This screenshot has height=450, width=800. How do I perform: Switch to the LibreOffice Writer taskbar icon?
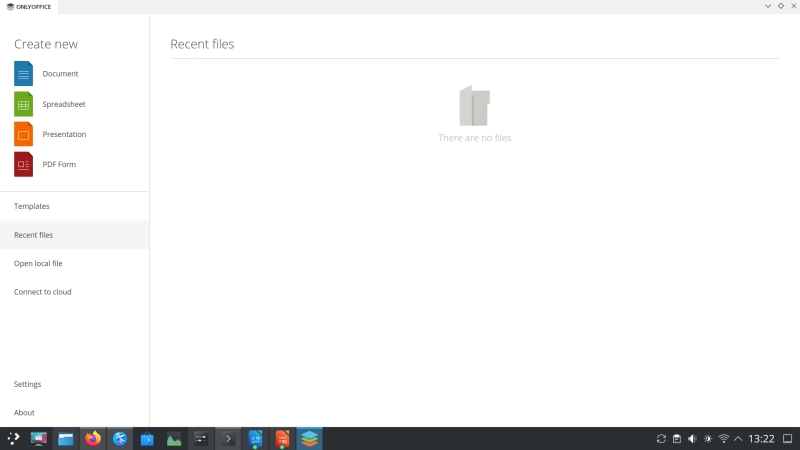(255, 439)
